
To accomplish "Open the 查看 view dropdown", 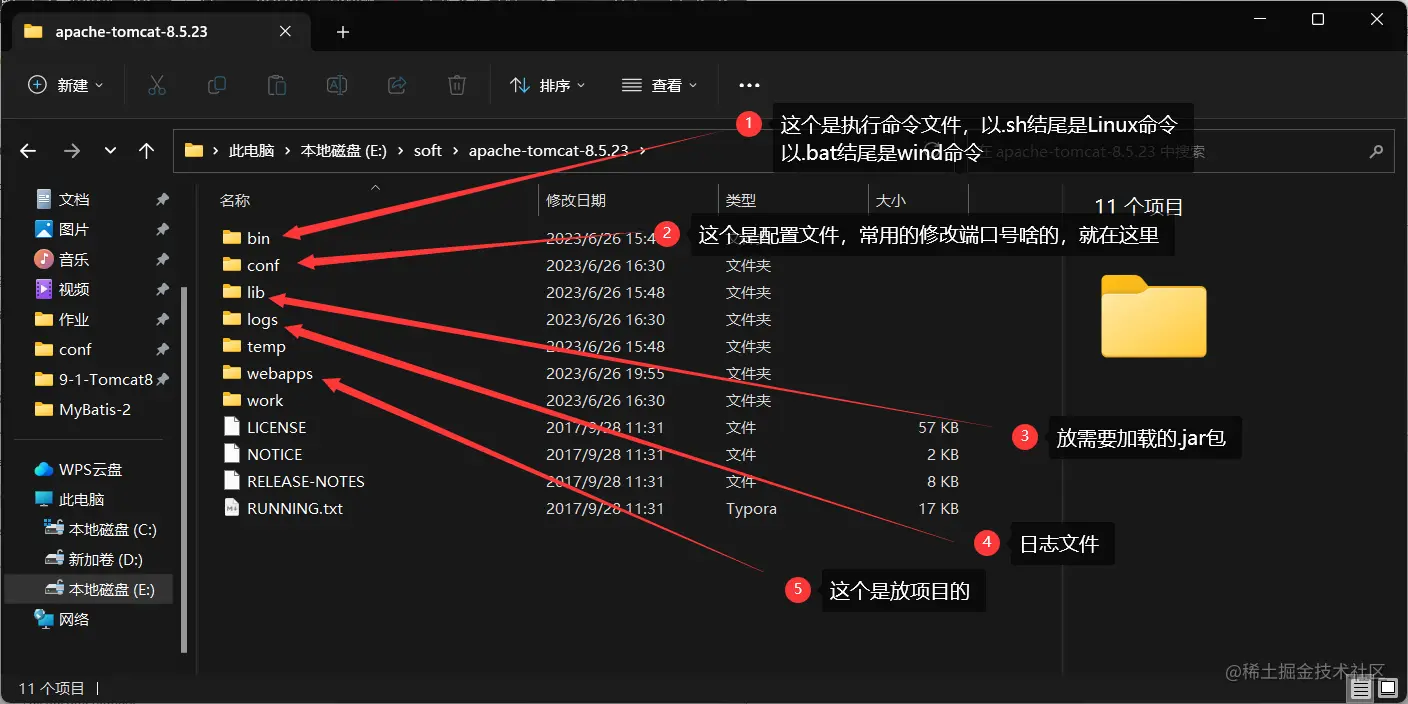I will click(659, 85).
